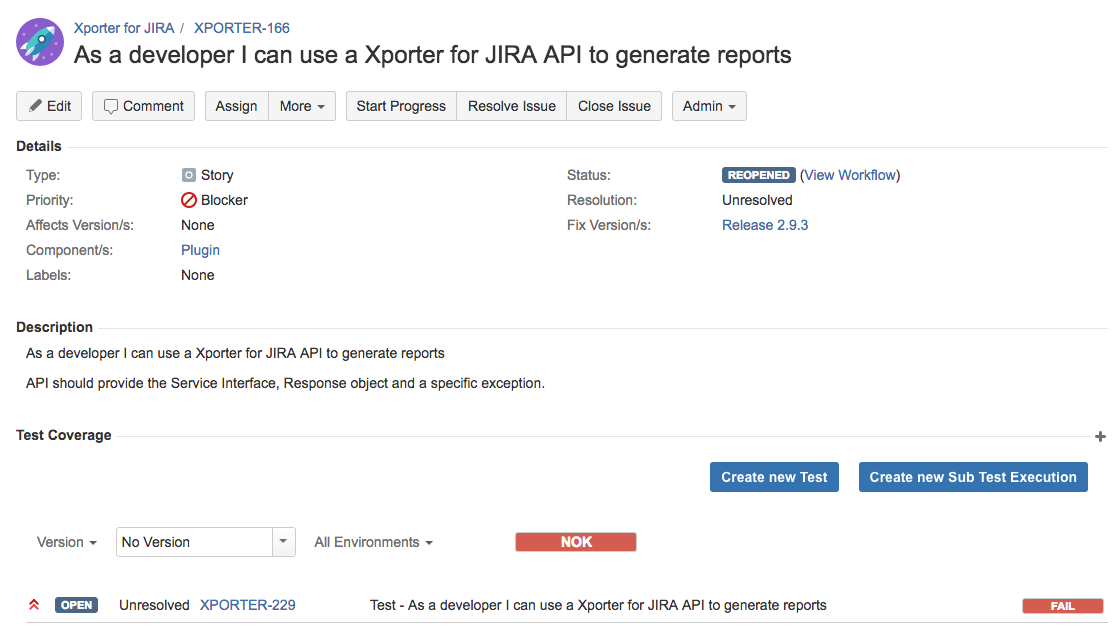Click the 'Blocker' priority value text
1114x644 pixels.
pos(225,200)
